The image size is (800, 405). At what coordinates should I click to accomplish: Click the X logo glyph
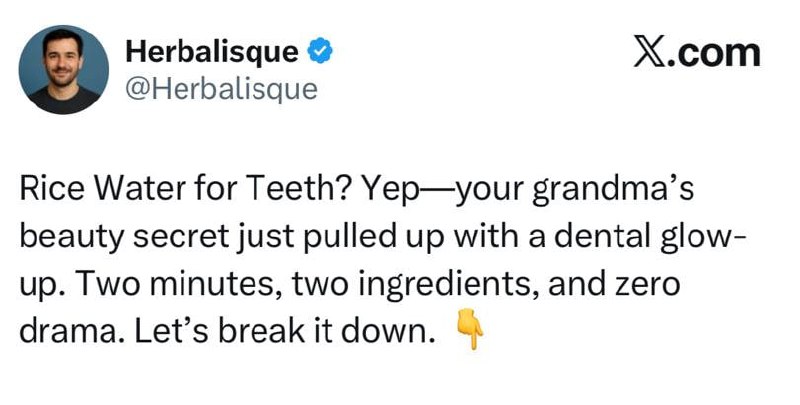click(x=651, y=52)
